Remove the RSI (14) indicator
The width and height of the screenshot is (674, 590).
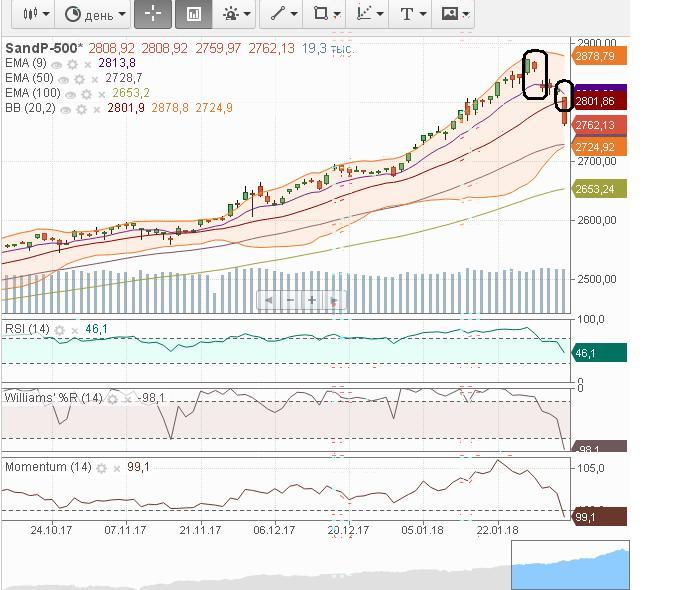[x=74, y=330]
